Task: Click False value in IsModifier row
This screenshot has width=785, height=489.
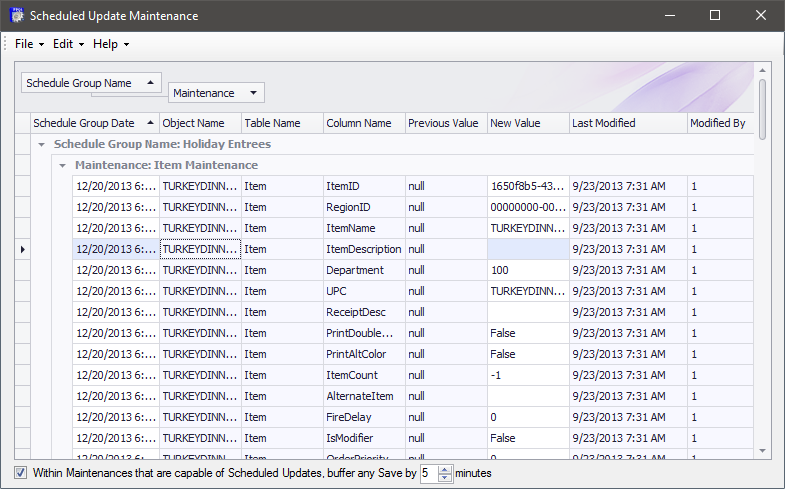Action: pos(528,438)
